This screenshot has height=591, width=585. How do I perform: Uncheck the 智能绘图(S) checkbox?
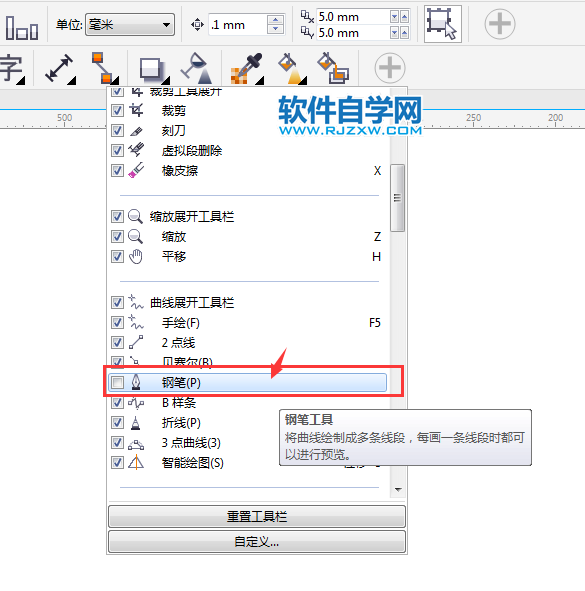coord(117,462)
